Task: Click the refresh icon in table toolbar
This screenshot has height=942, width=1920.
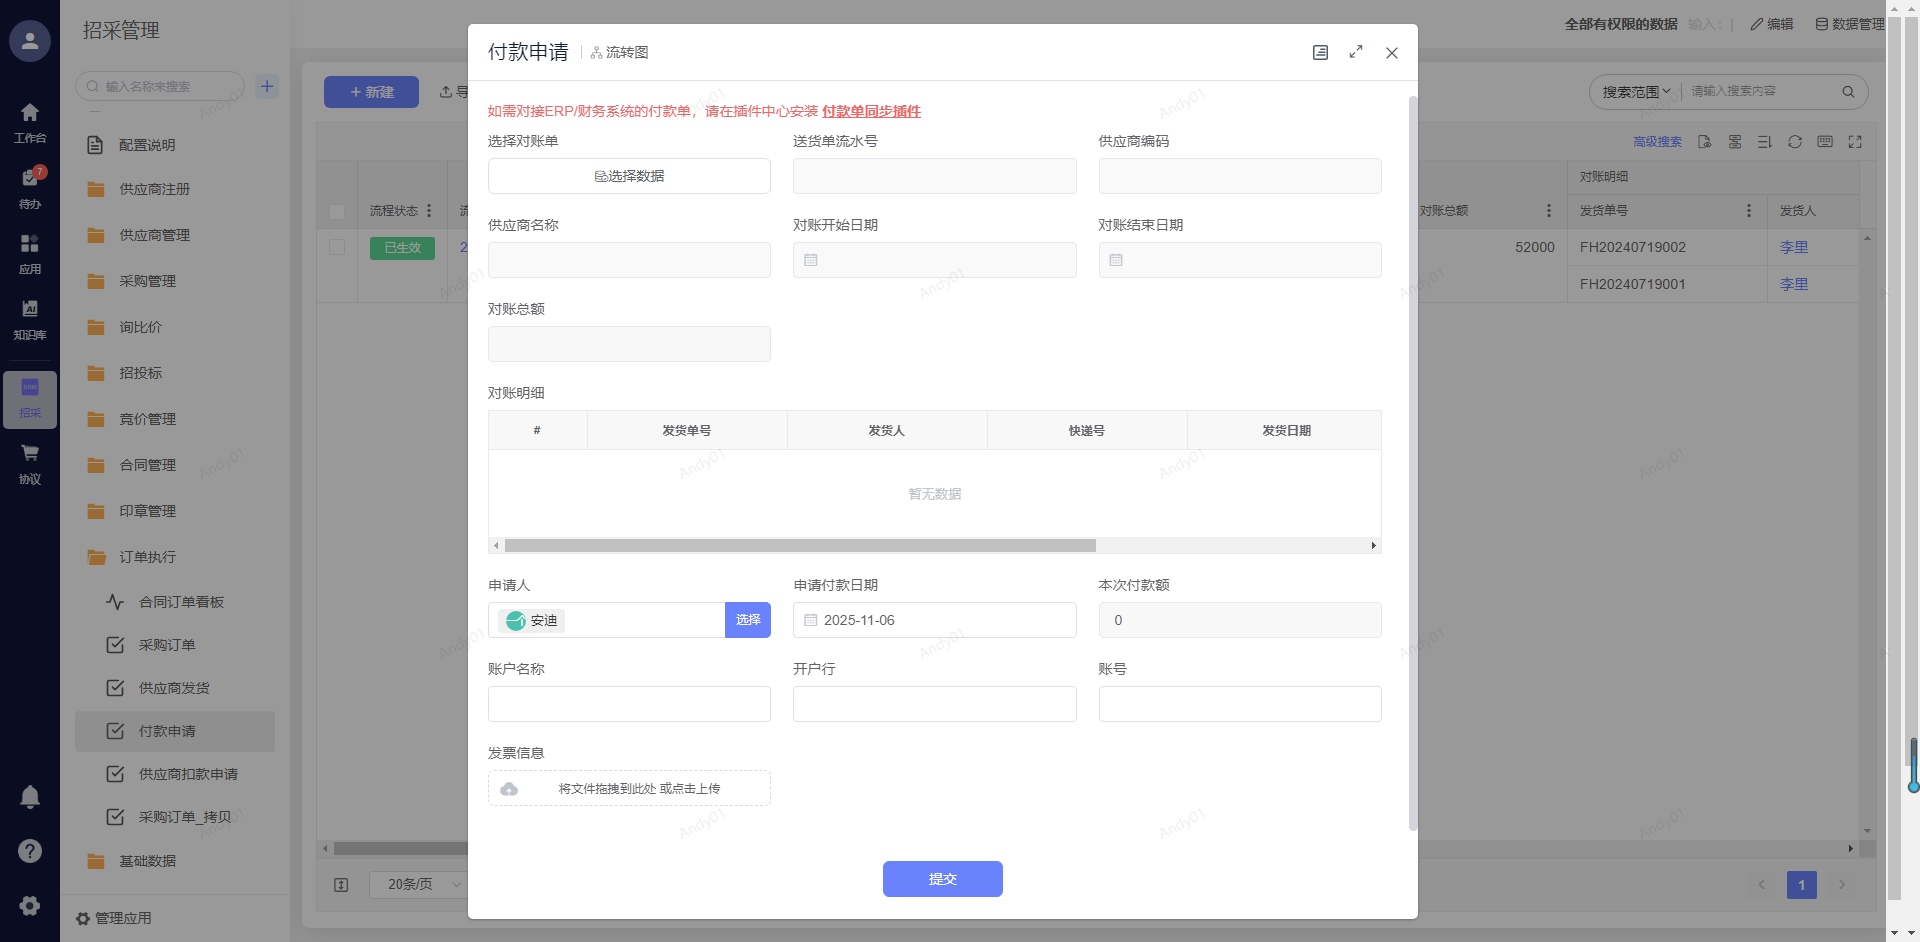Action: point(1795,142)
